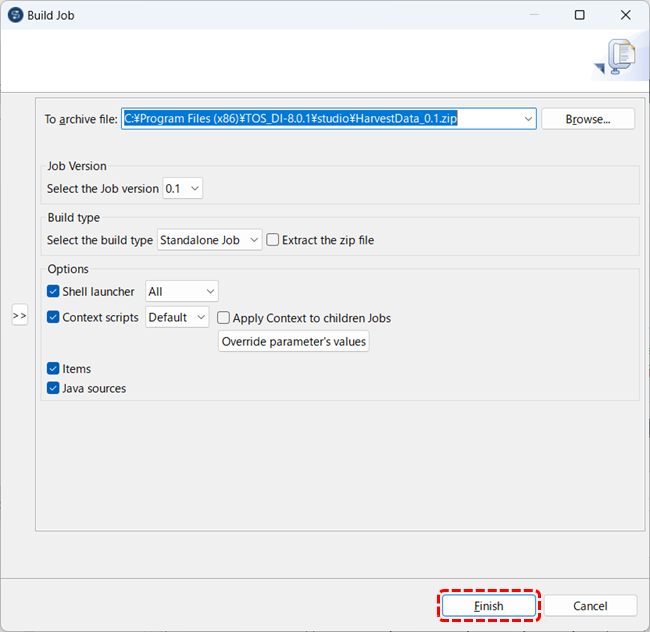Open the build type Standalone Job dropdown
Screen dimensions: 650x632
point(209,240)
